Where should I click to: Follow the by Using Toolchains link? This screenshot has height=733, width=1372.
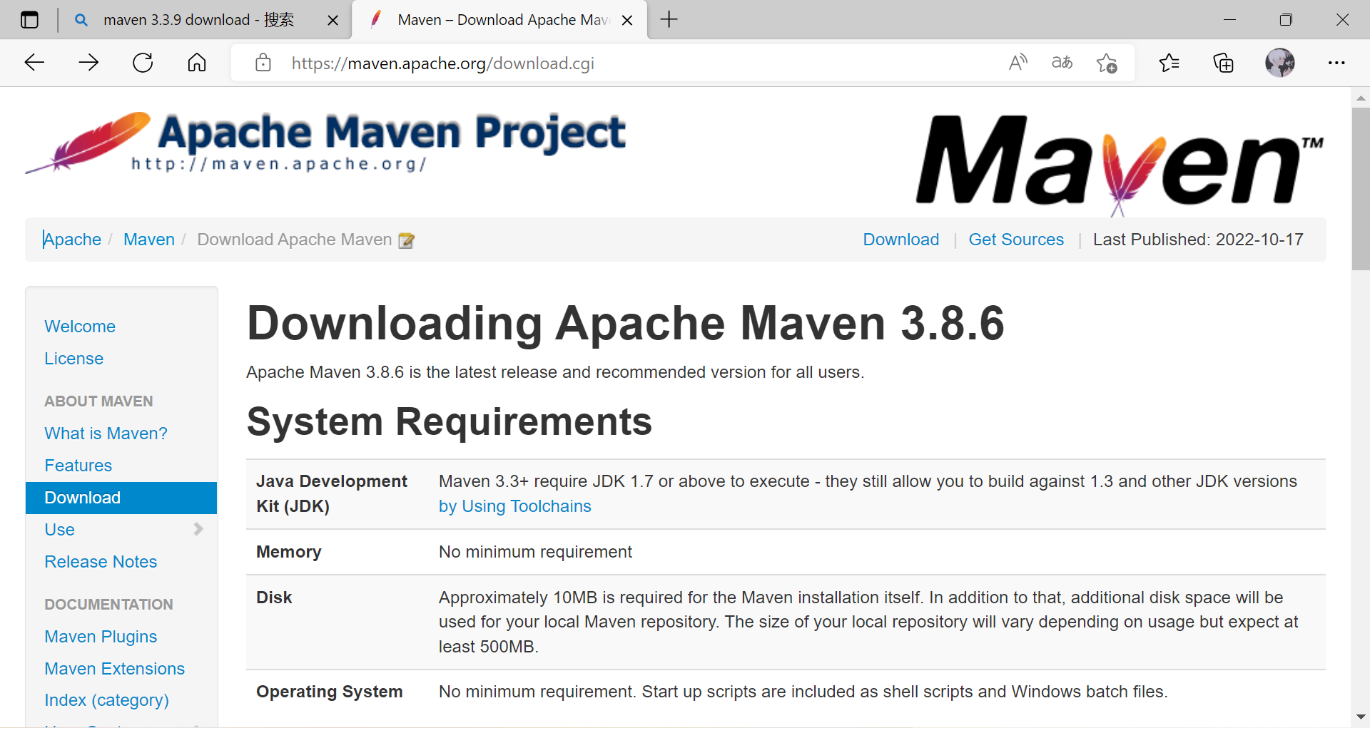click(515, 506)
